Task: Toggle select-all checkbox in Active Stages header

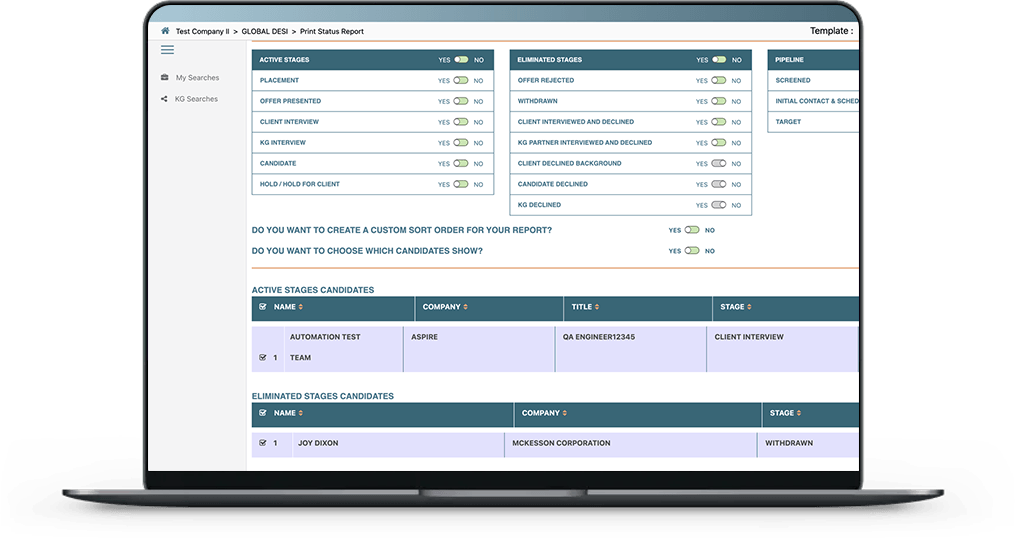Action: point(263,307)
